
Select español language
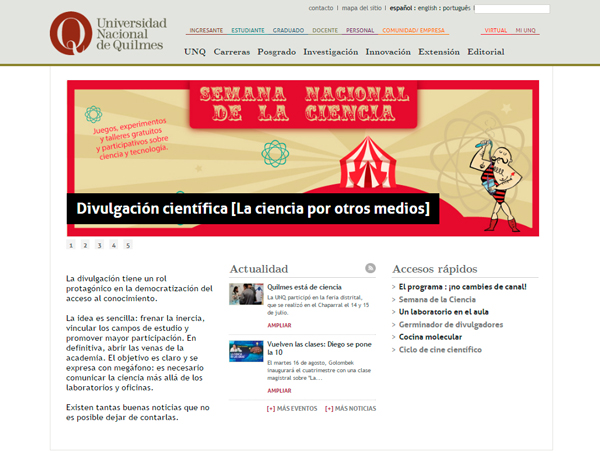coord(401,8)
